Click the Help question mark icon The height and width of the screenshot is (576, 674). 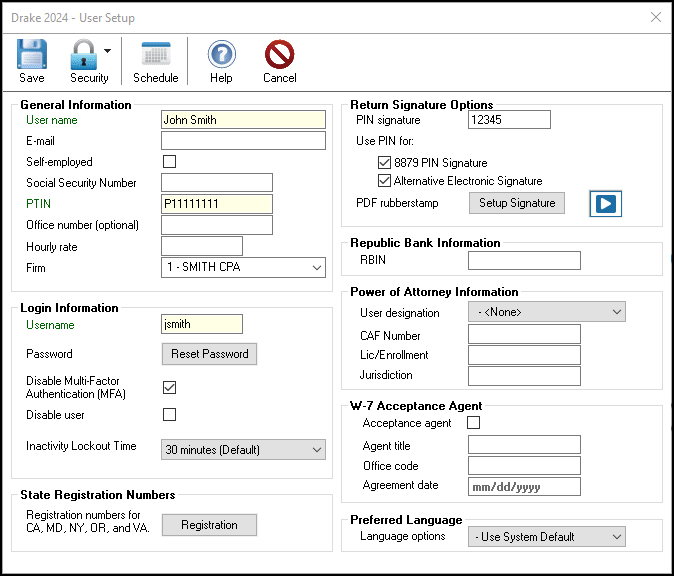221,54
